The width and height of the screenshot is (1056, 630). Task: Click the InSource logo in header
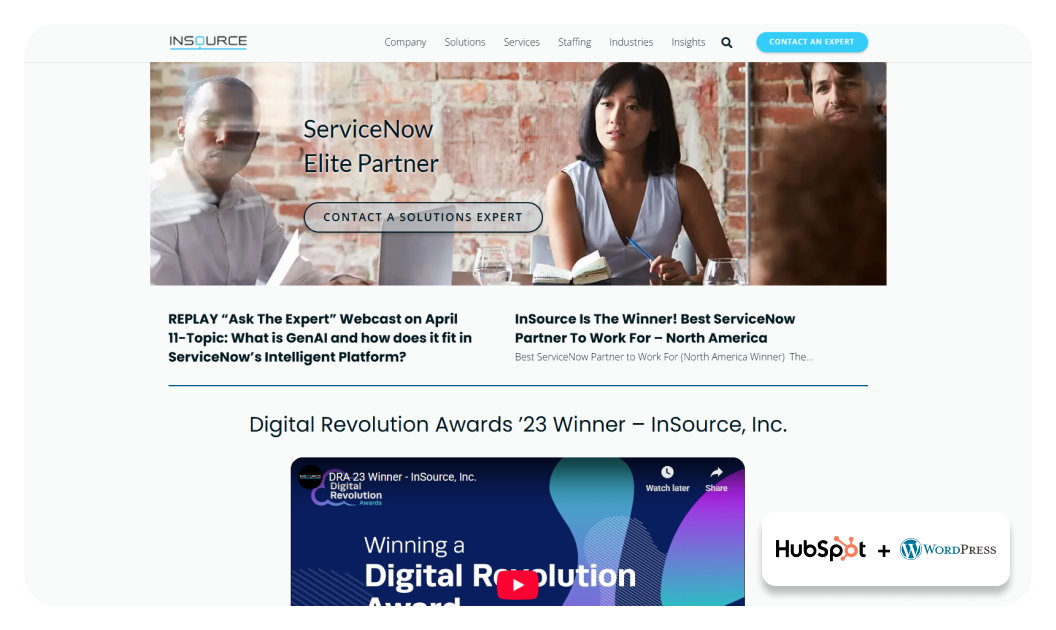click(208, 42)
